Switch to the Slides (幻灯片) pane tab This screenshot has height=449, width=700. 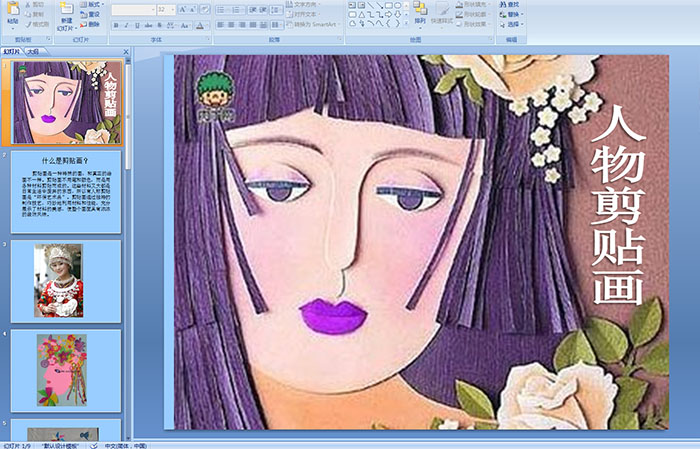click(12, 52)
